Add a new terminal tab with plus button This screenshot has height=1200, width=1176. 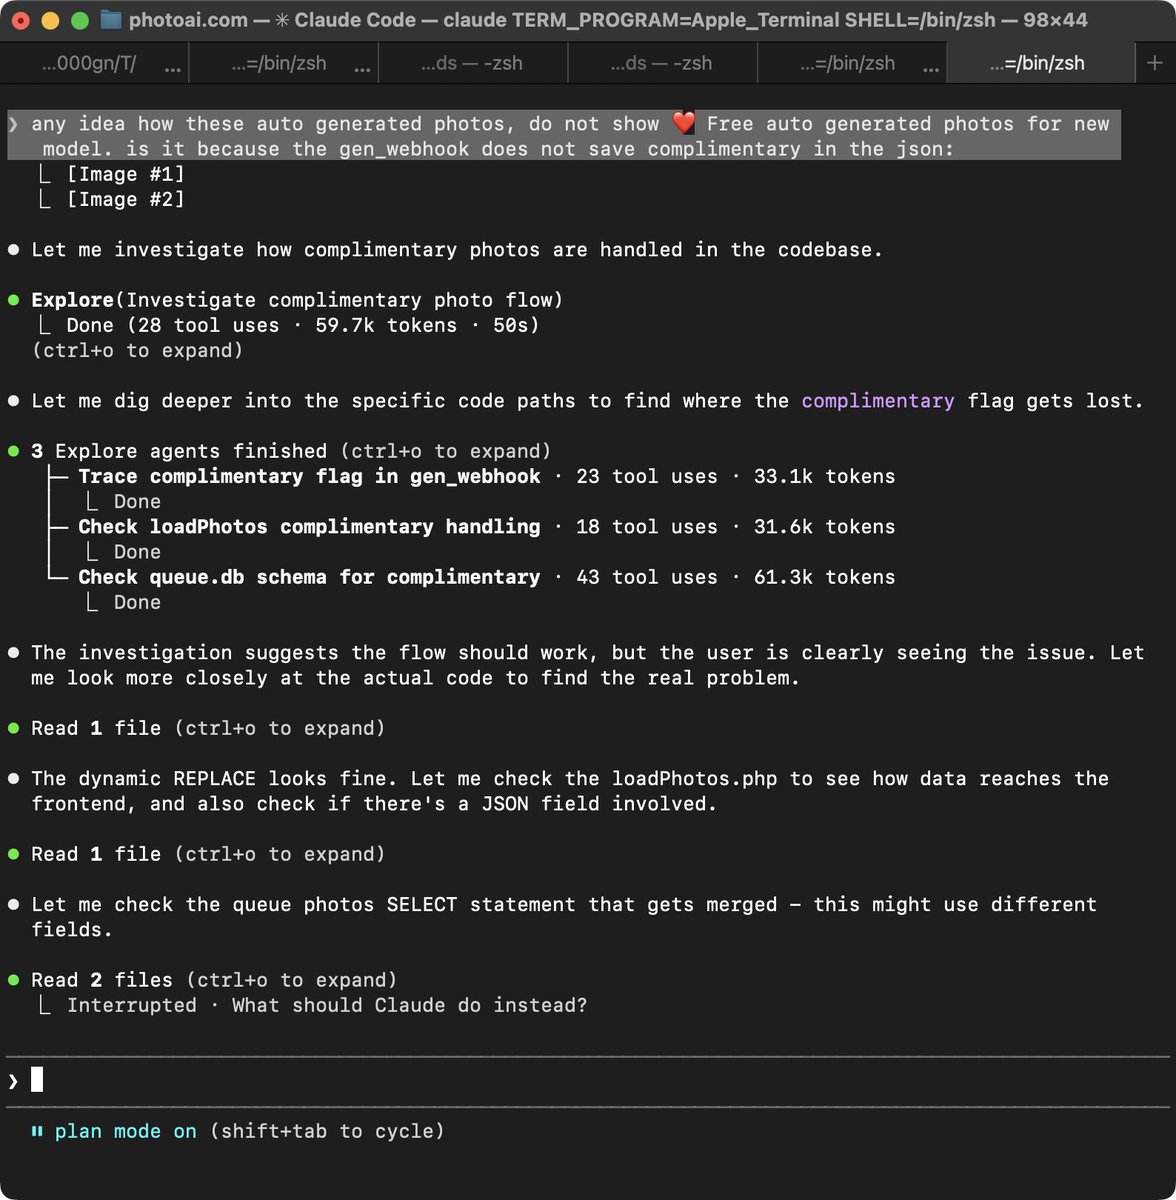[1154, 63]
